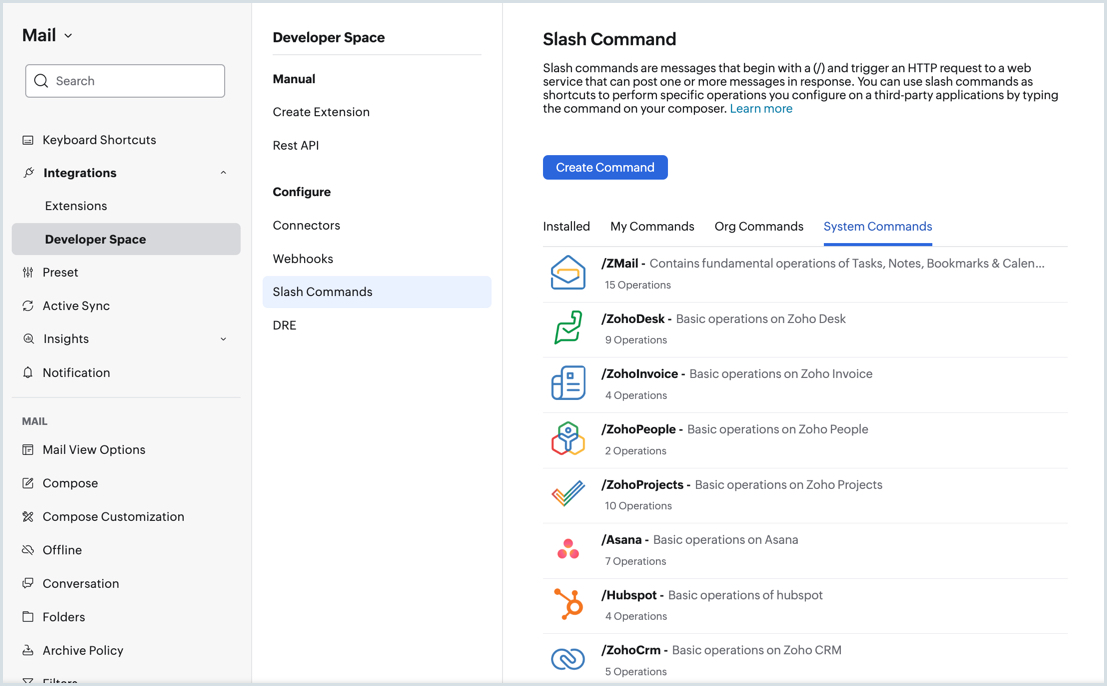The image size is (1107, 686).
Task: Click the Asana three-dot icon
Action: click(567, 549)
